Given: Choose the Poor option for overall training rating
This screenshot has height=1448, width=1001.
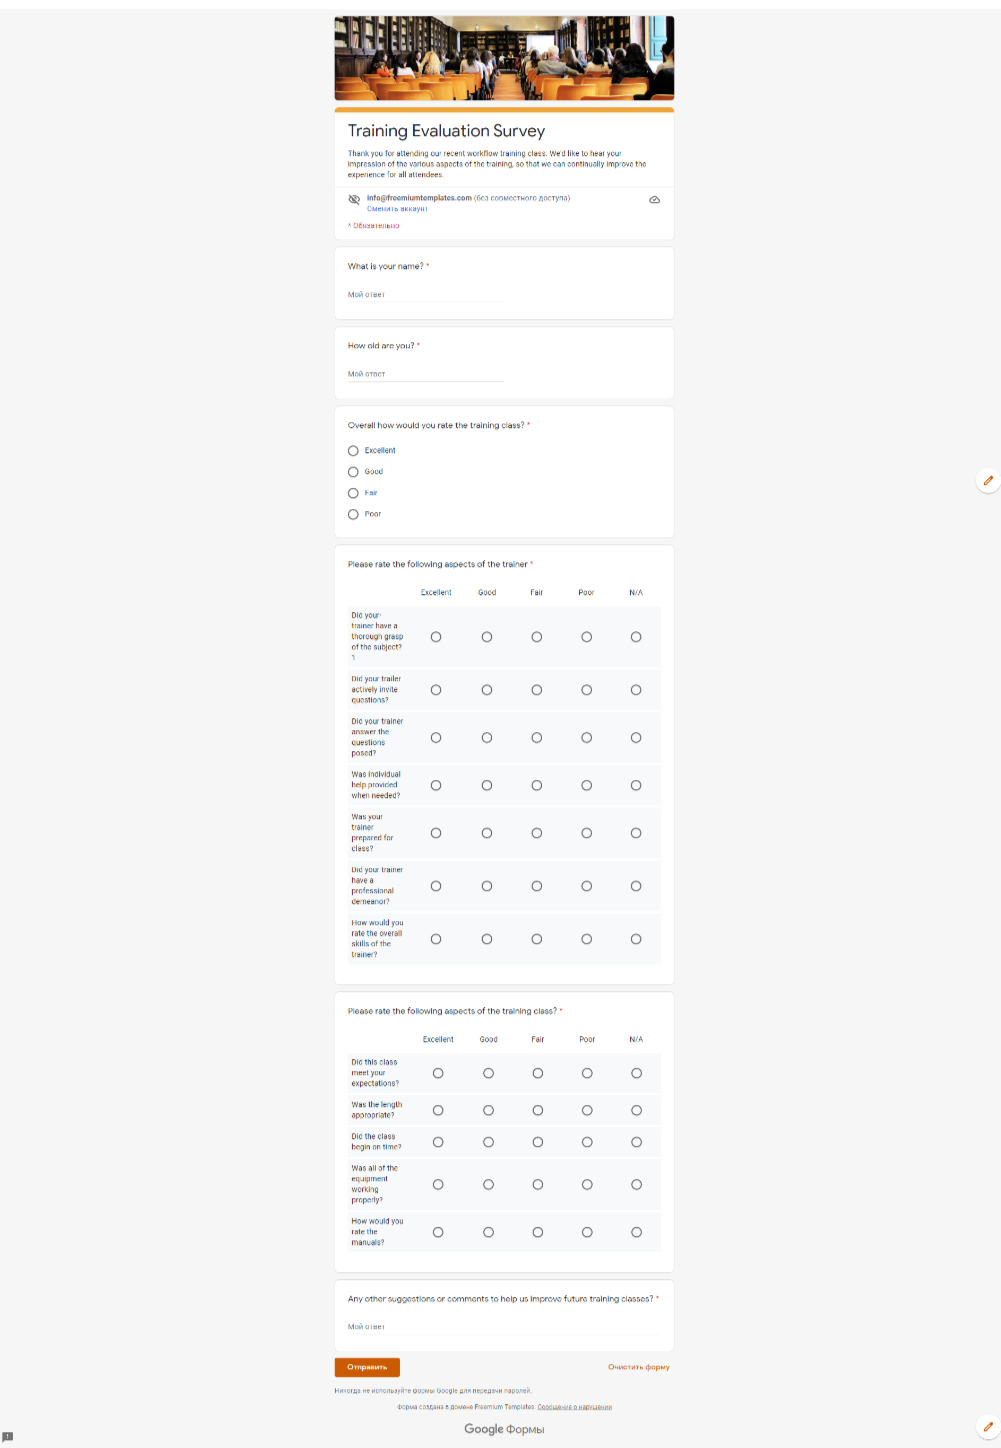Looking at the screenshot, I should (x=353, y=514).
